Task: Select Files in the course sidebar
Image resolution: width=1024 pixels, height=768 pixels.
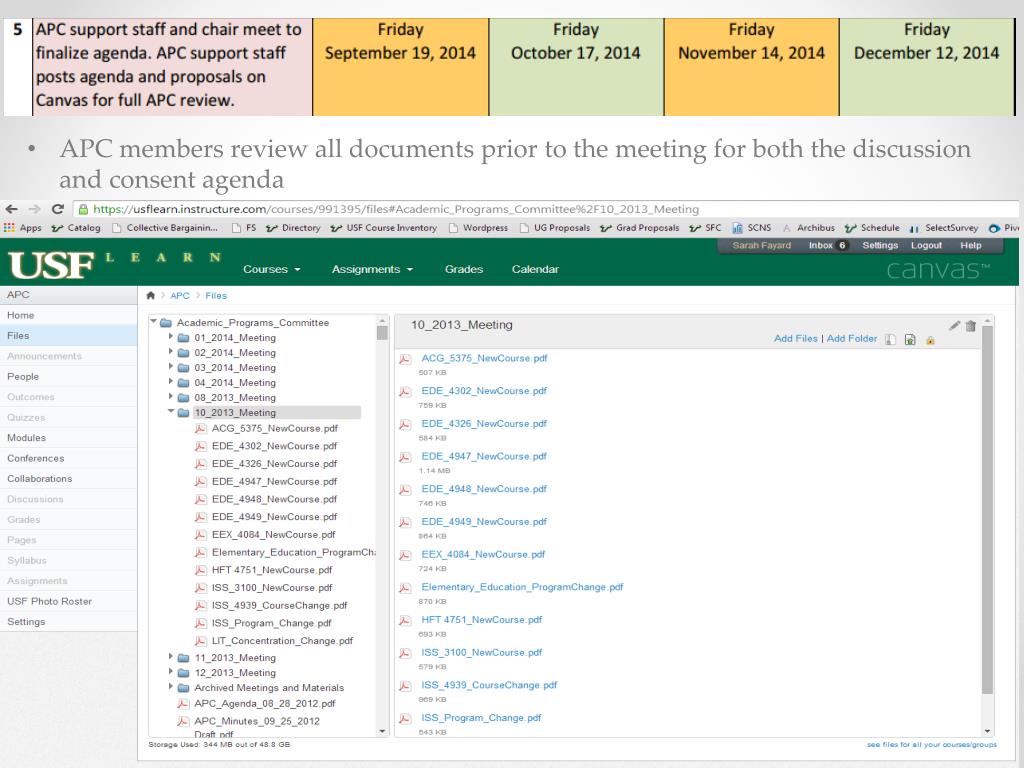Action: (x=69, y=336)
